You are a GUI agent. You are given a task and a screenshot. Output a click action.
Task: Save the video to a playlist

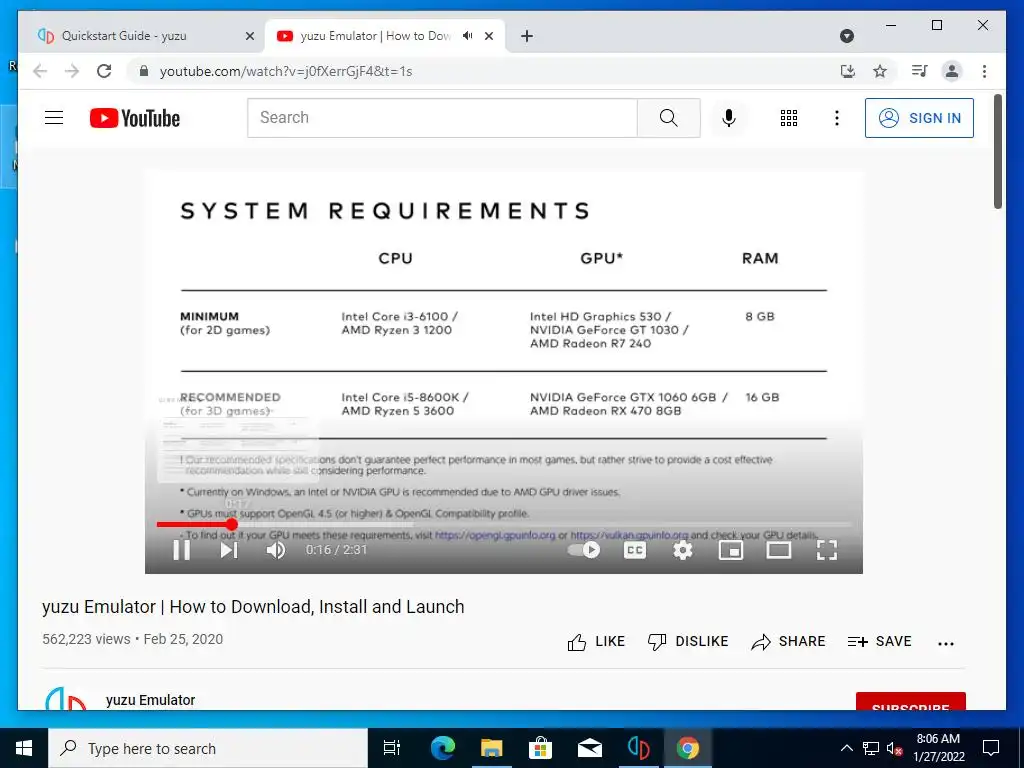click(x=879, y=642)
